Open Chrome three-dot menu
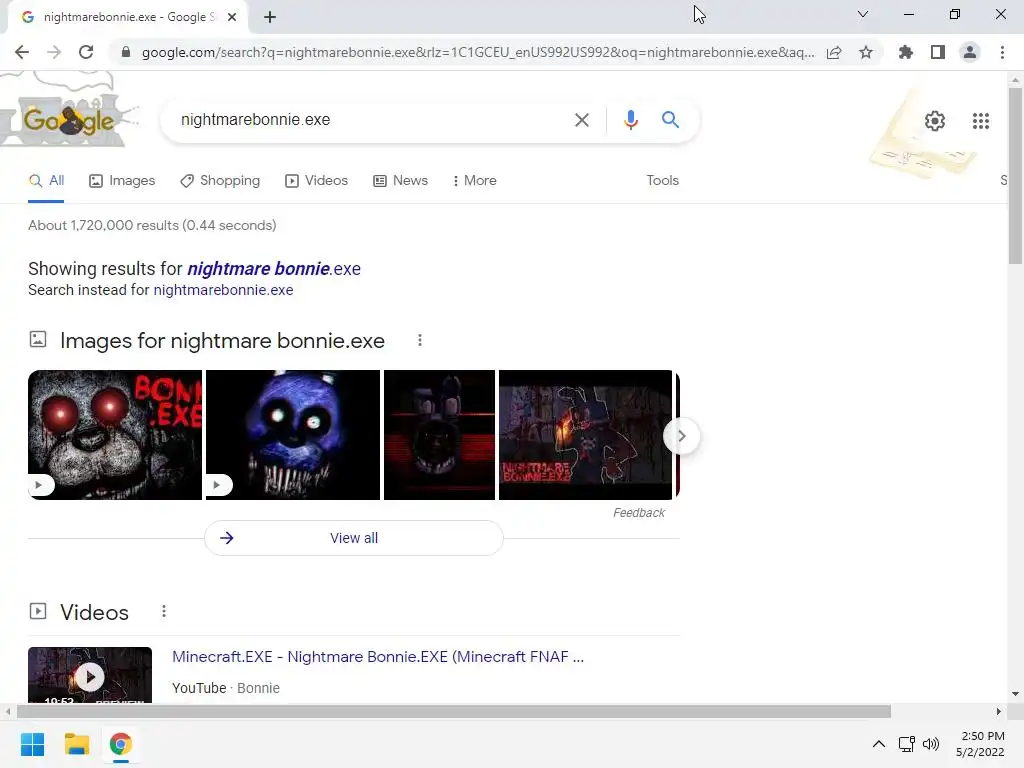This screenshot has width=1024, height=768. click(1002, 52)
